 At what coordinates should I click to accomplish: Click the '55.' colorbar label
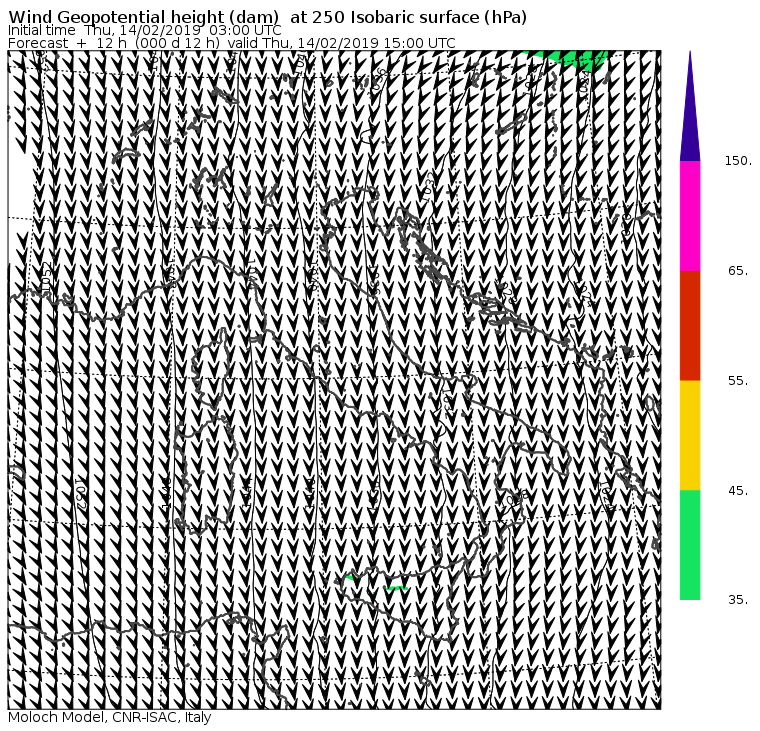738,381
